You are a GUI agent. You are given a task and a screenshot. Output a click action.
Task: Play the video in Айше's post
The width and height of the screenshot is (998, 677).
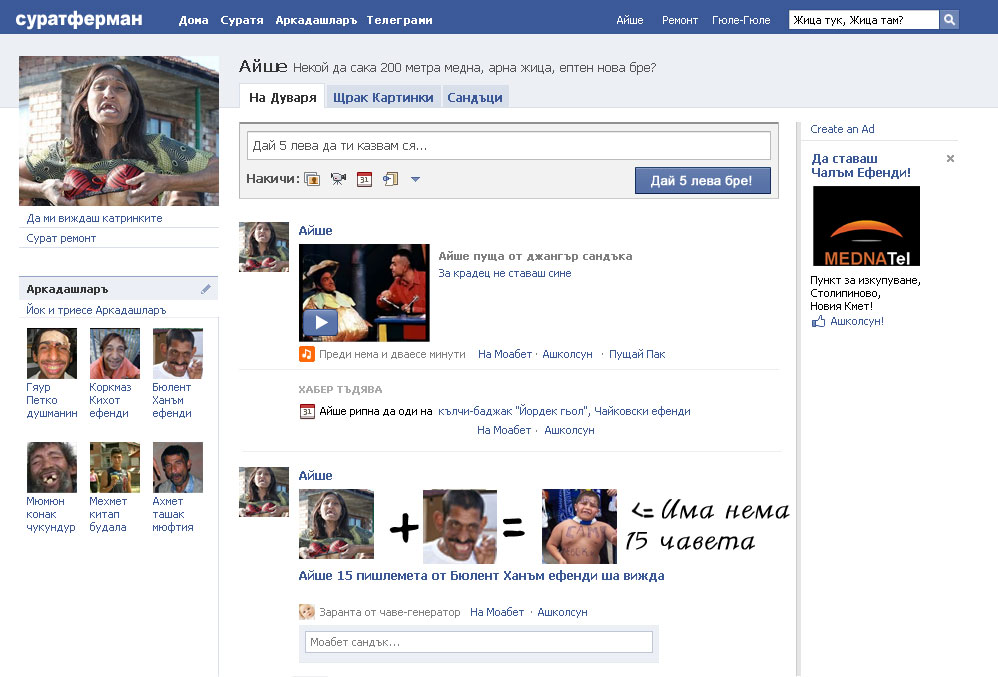320,323
